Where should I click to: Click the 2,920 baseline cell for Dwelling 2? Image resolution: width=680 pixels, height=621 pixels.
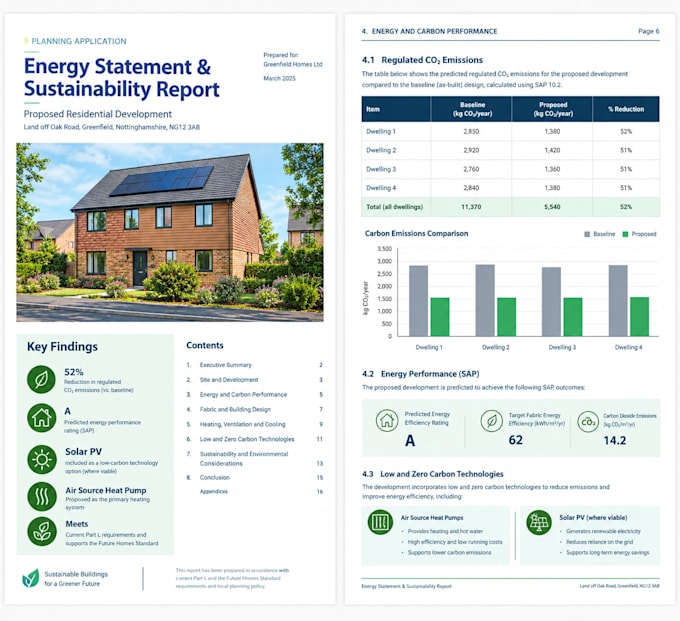pyautogui.click(x=471, y=150)
